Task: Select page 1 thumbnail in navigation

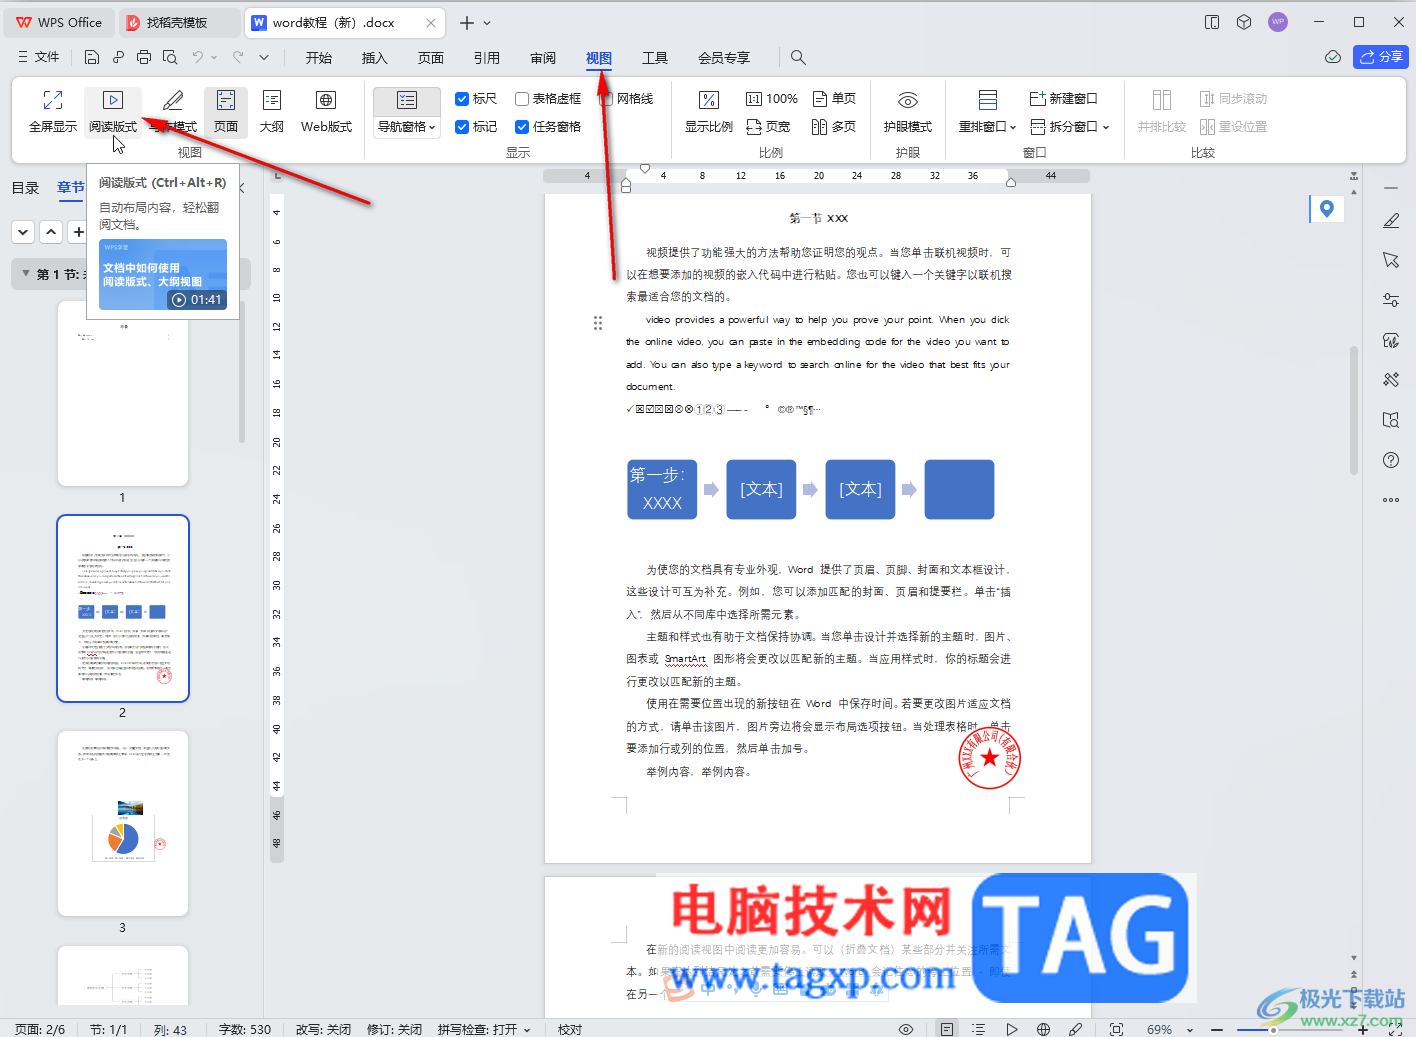Action: point(123,393)
